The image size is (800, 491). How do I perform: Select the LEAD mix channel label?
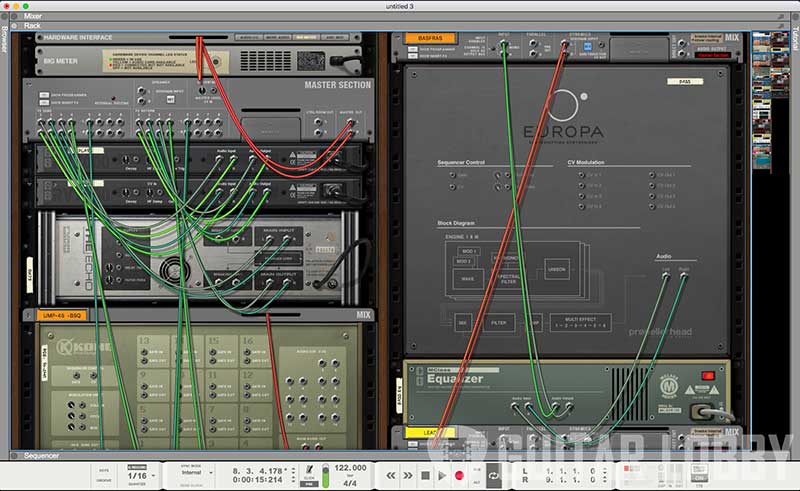[430, 433]
